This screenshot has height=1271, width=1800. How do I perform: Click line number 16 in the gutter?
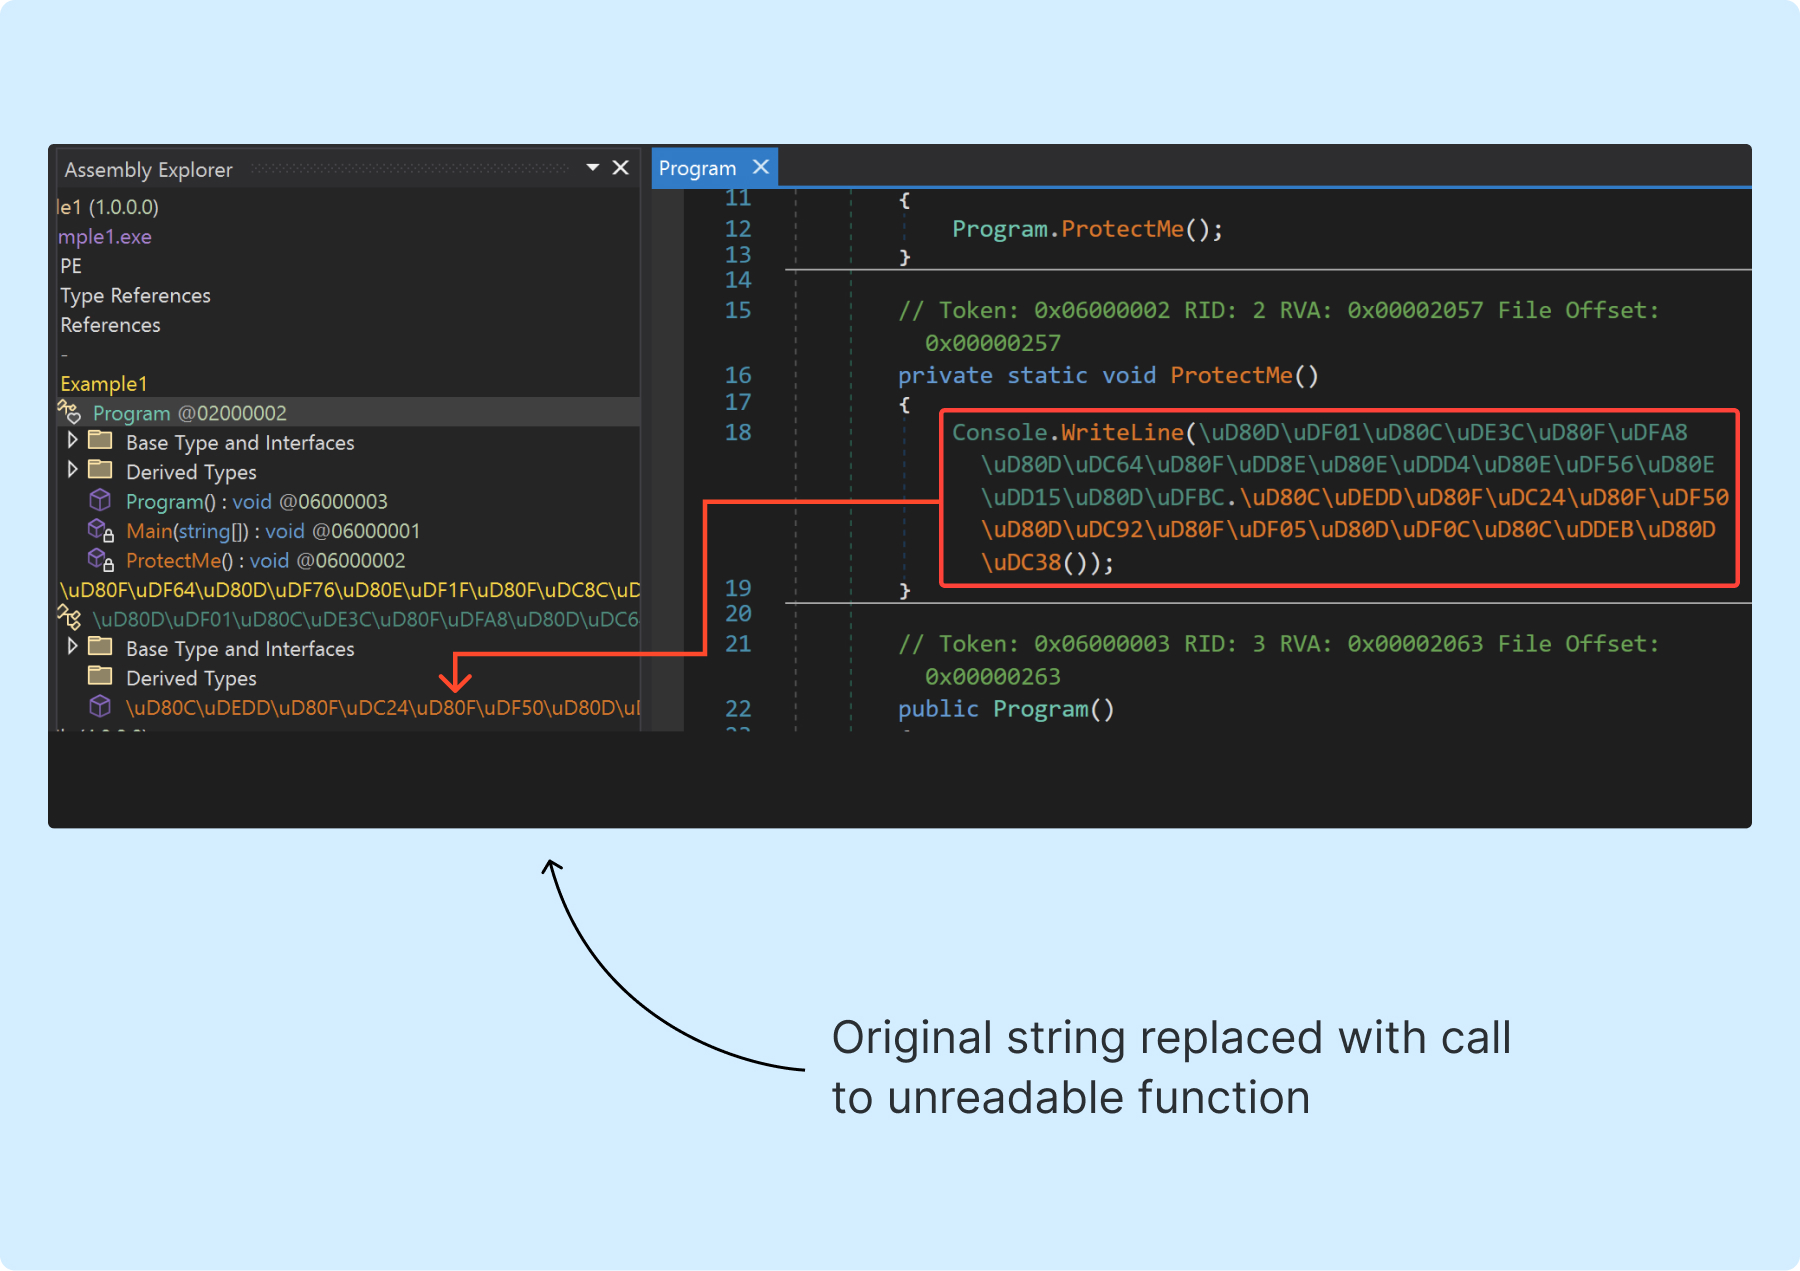pyautogui.click(x=738, y=375)
